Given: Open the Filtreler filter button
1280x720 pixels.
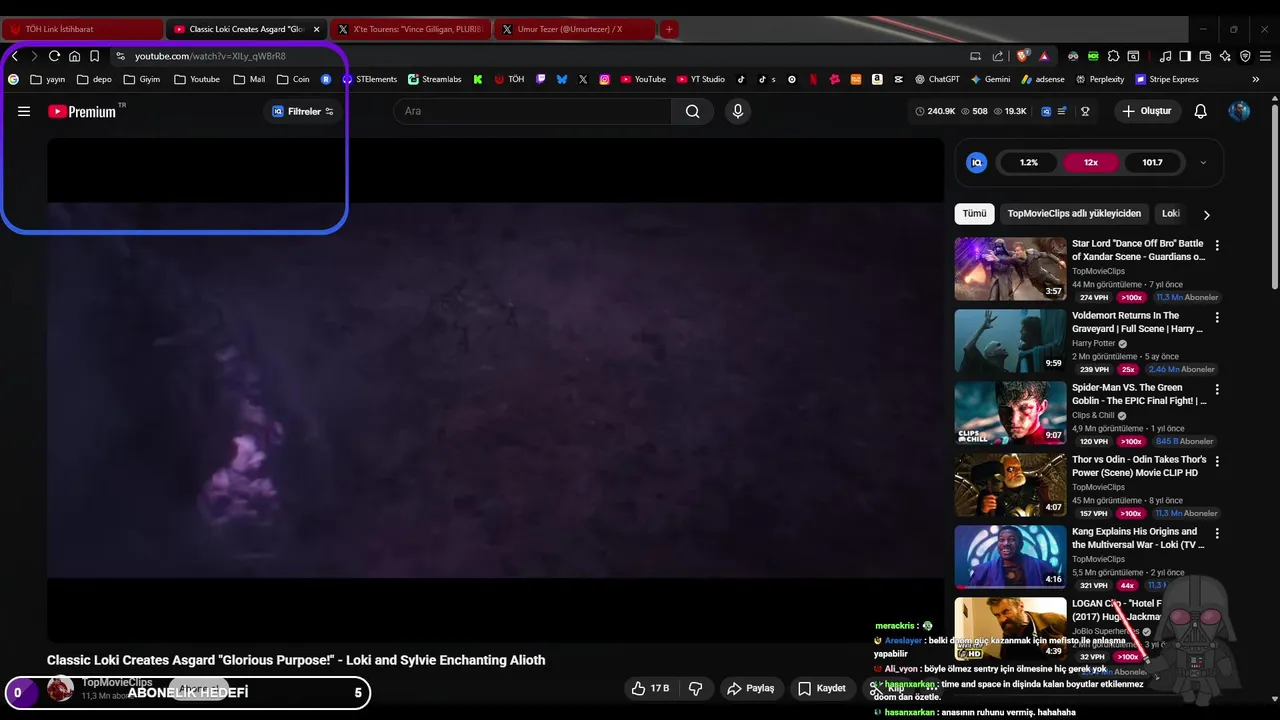Looking at the screenshot, I should click(303, 111).
